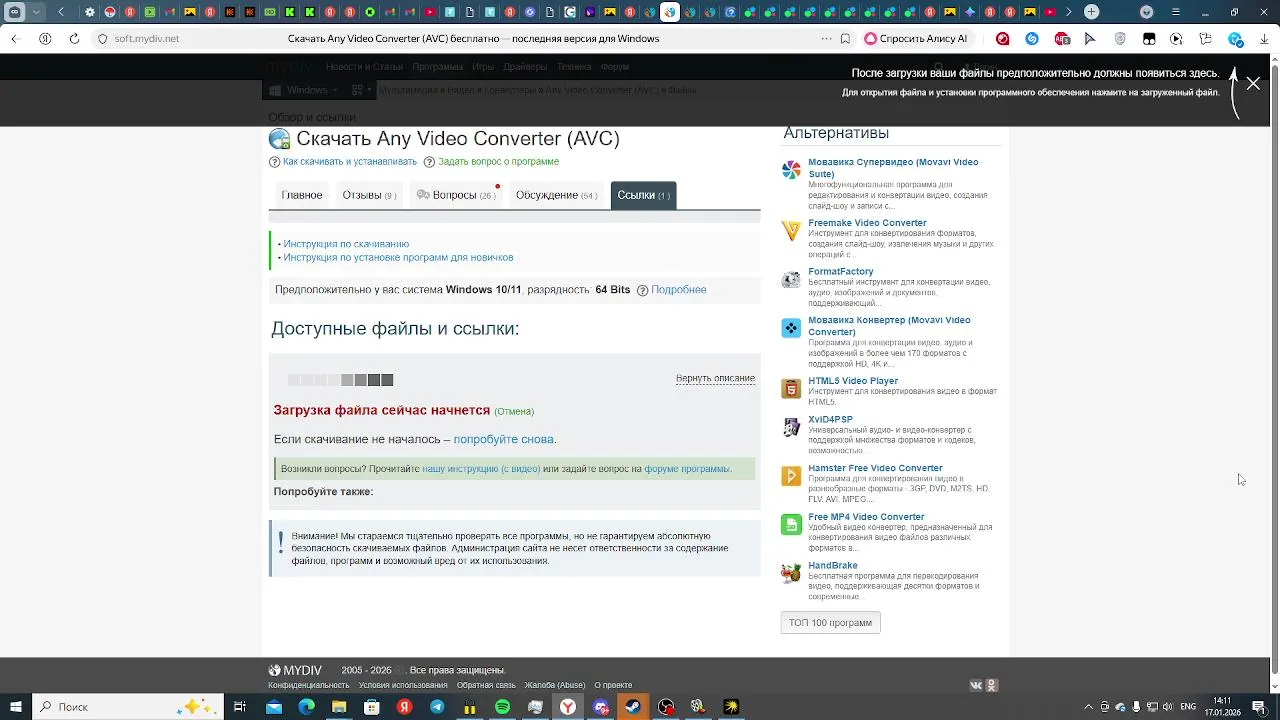The width and height of the screenshot is (1280, 720).
Task: Open the three-dots page menu in address bar
Action: 826,39
